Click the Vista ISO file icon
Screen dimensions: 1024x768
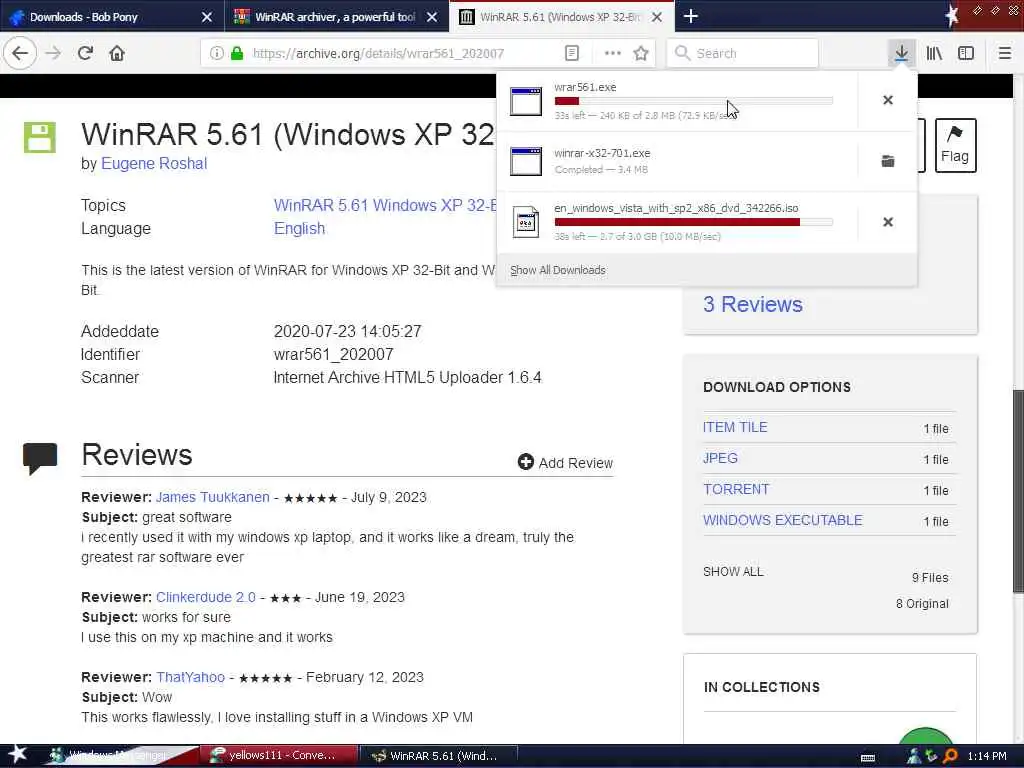tap(526, 222)
